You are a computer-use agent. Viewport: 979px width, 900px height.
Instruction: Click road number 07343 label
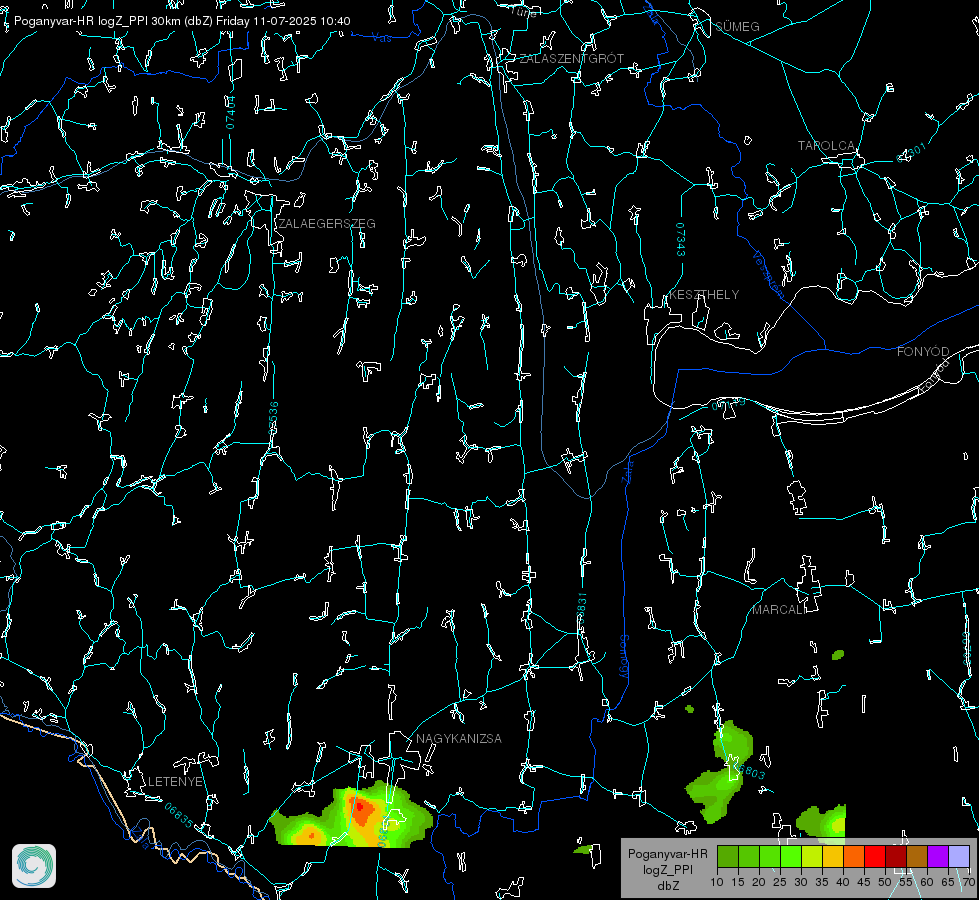tap(680, 239)
